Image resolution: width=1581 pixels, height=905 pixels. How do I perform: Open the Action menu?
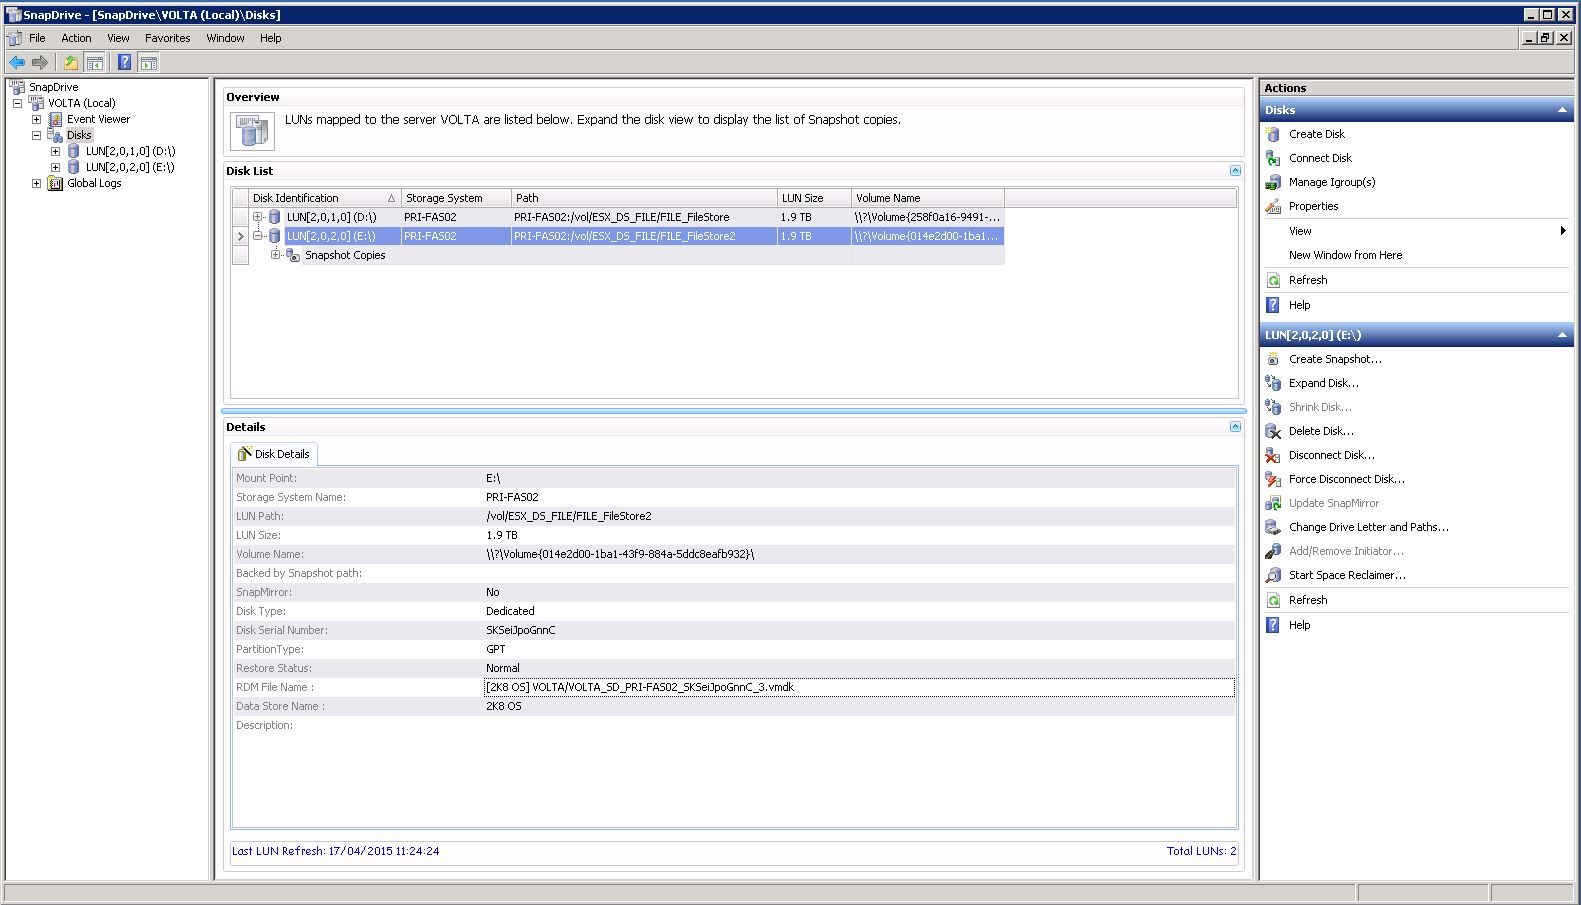76,38
